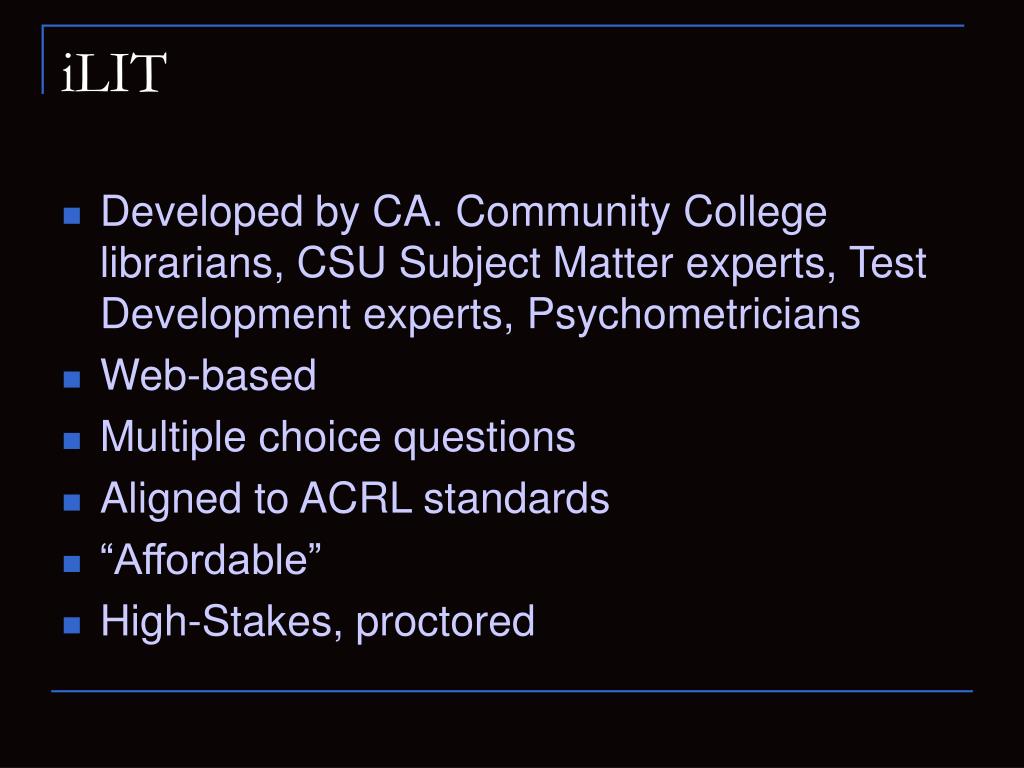Click the square bullet beside Affordable
Screen dimensions: 1024x768
point(72,564)
